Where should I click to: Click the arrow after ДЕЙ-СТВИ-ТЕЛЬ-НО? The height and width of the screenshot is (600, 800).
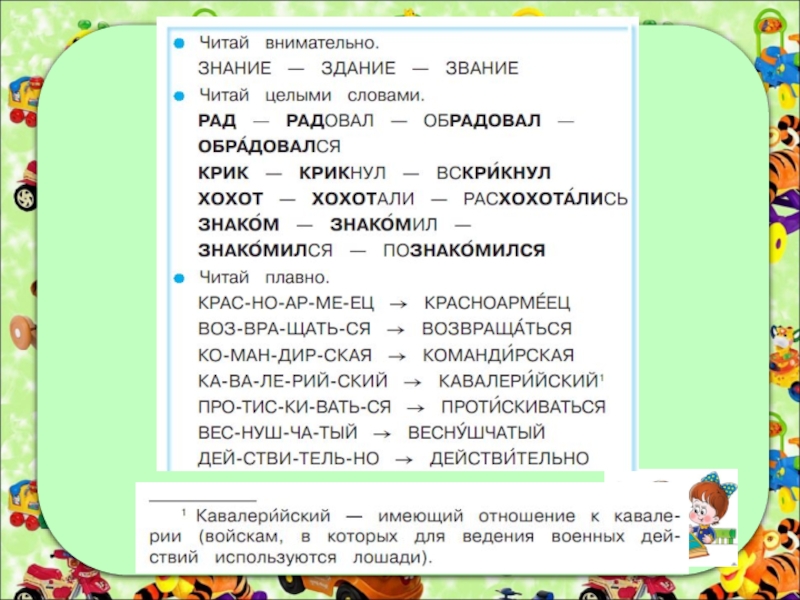pyautogui.click(x=404, y=460)
